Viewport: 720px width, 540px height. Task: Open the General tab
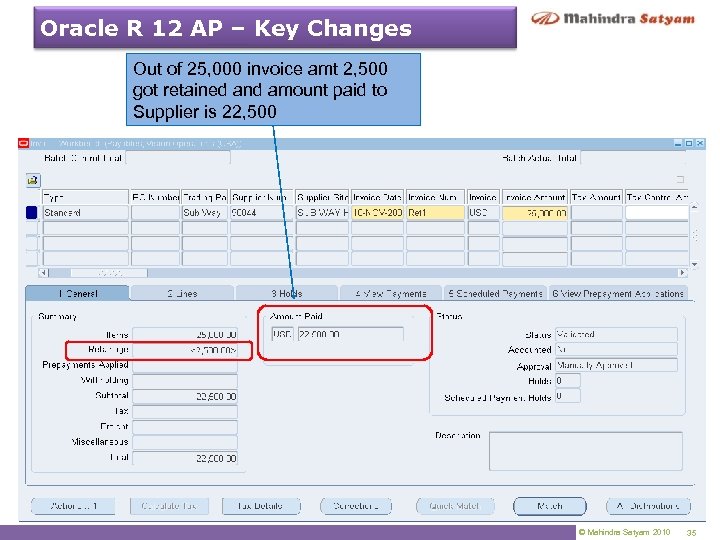coord(78,293)
